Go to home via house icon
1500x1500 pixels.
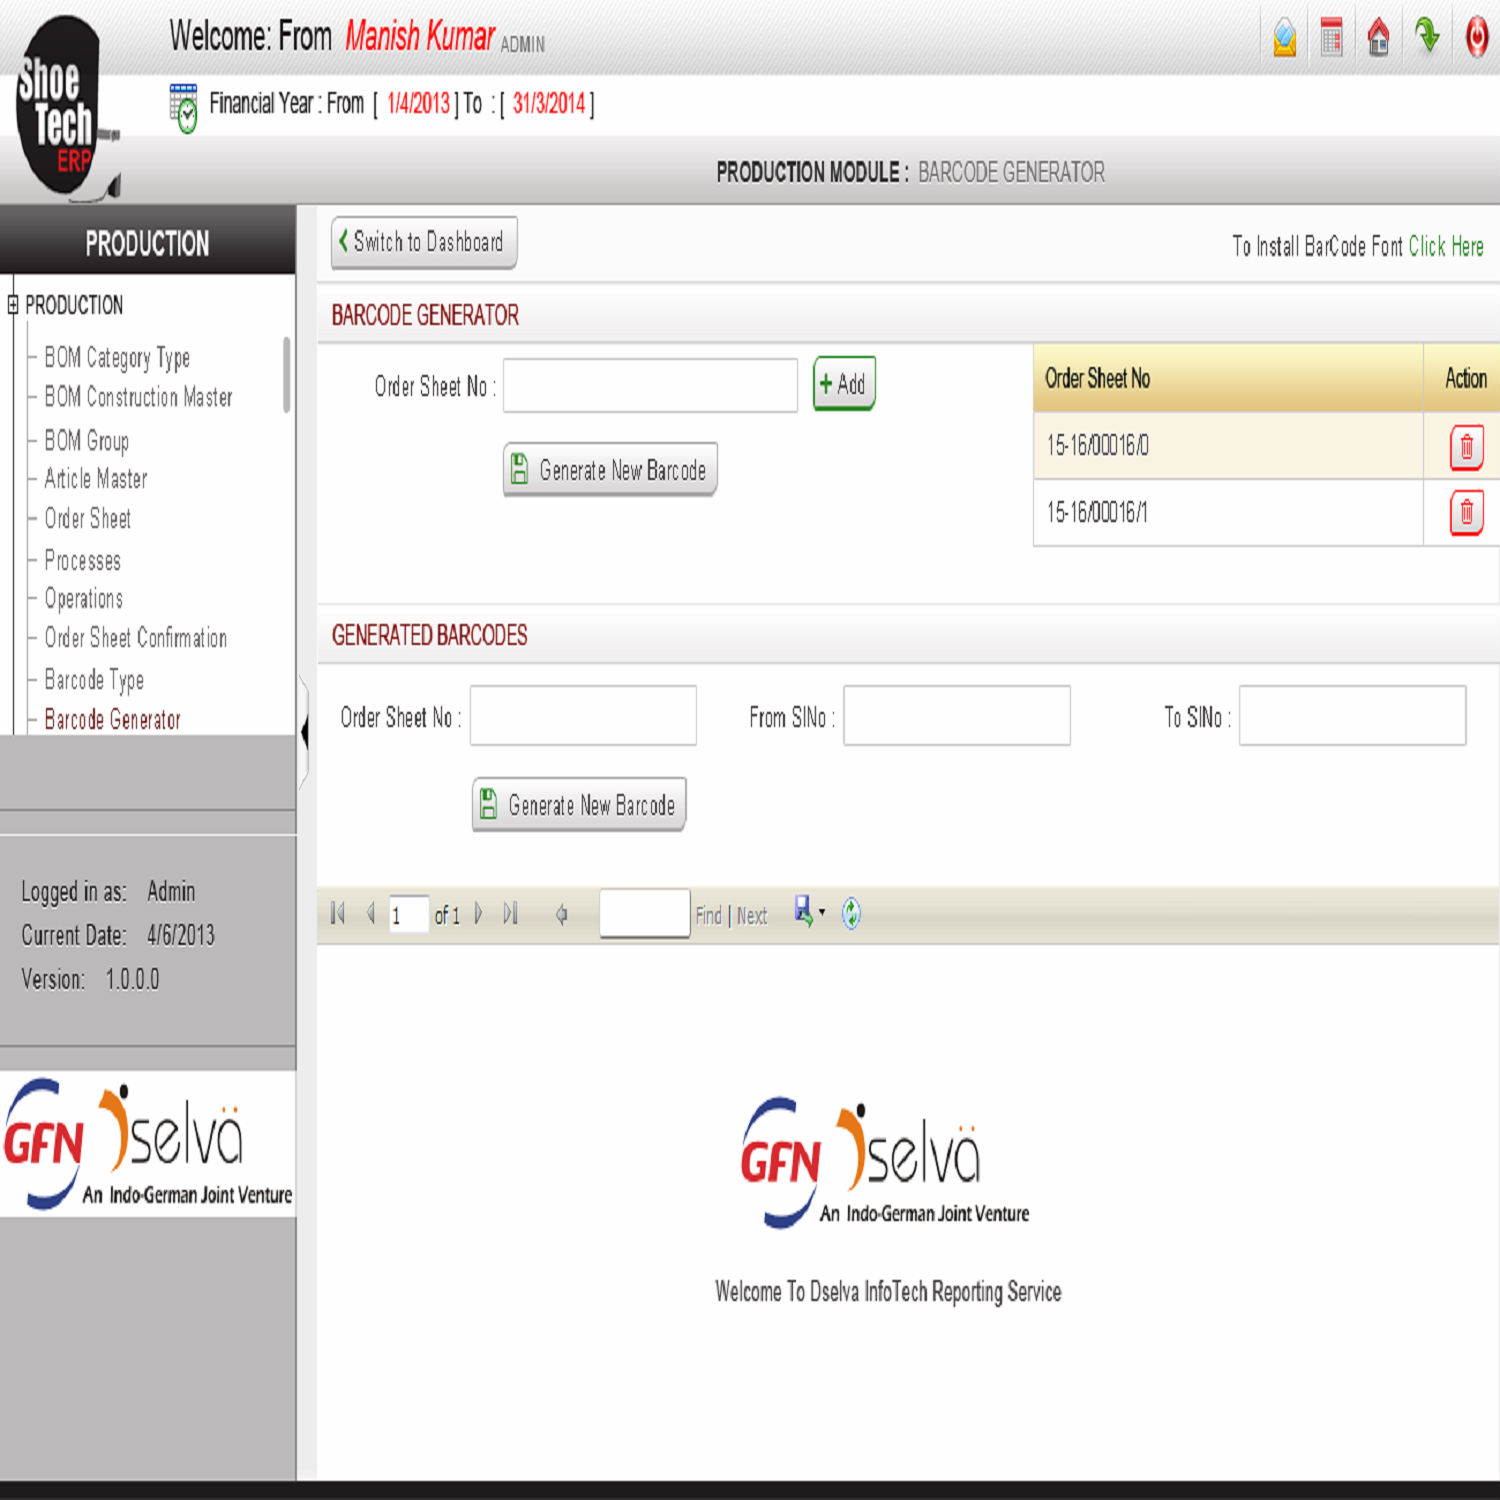tap(1378, 38)
